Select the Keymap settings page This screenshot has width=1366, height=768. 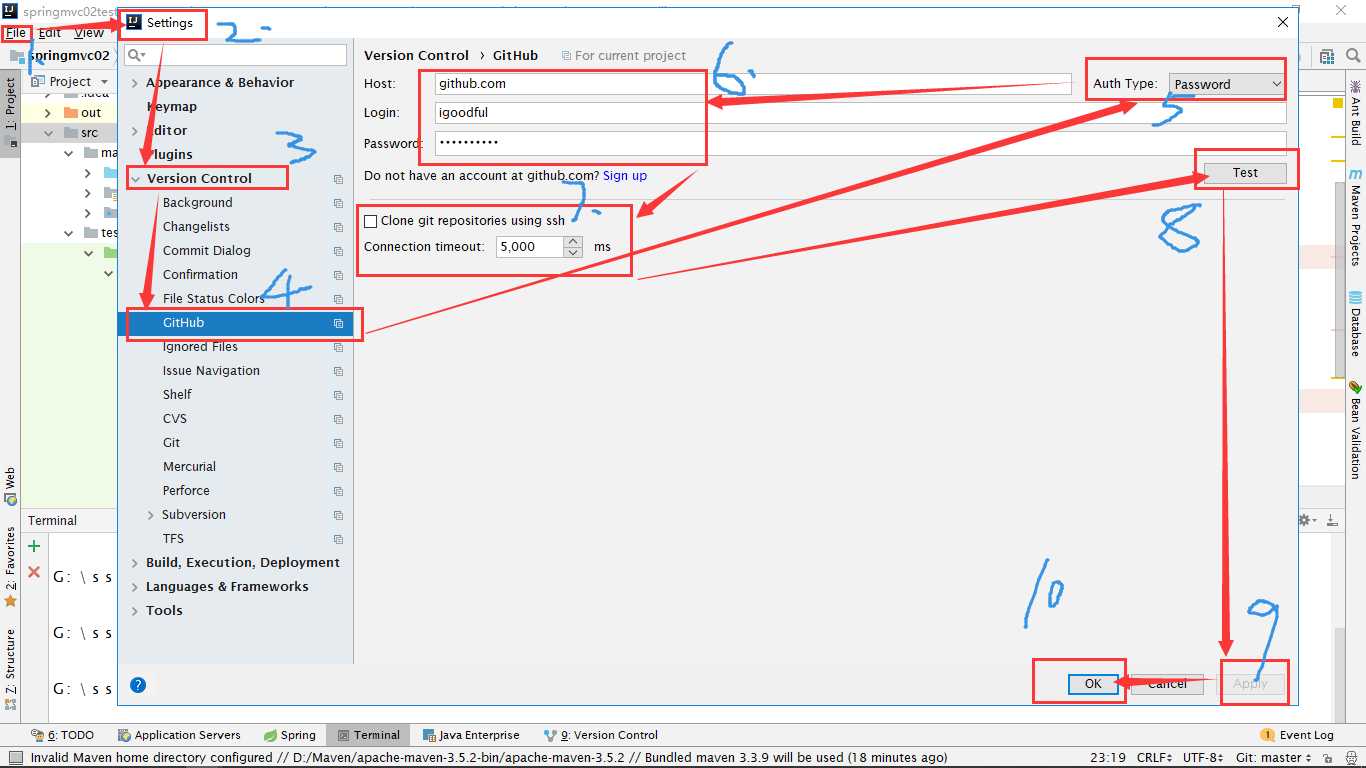click(171, 107)
